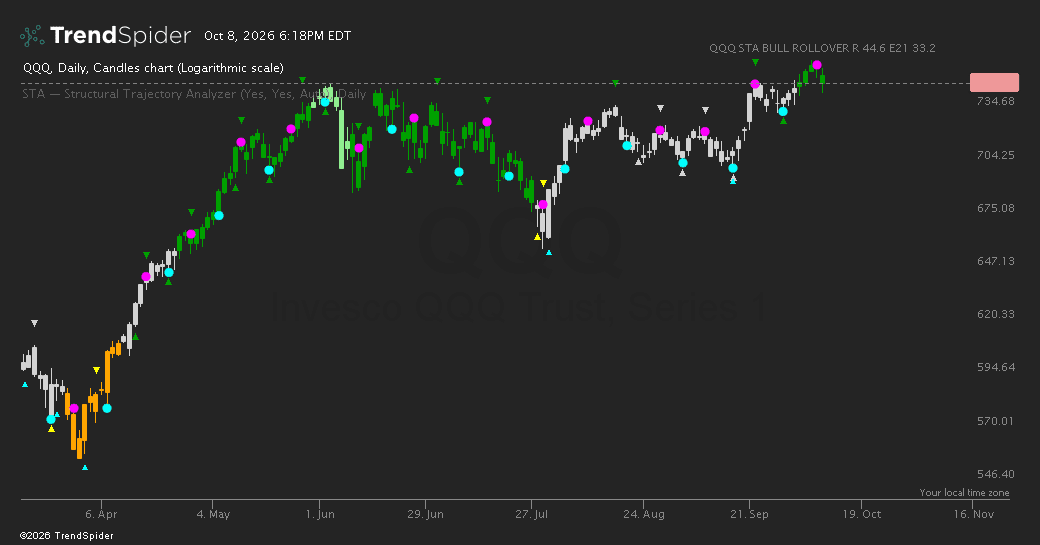This screenshot has width=1040, height=545.
Task: Click the 734.68 price axis label
Action: click(x=996, y=101)
